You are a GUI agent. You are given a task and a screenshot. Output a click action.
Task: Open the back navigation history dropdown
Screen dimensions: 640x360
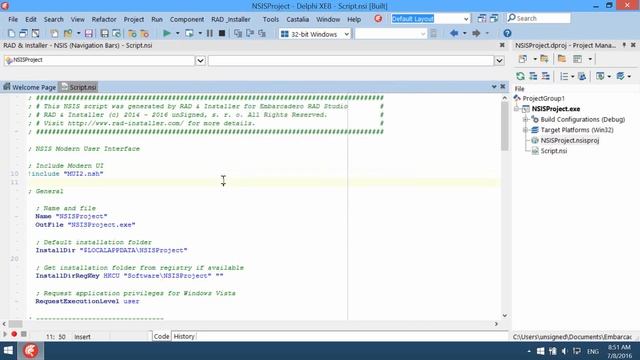point(464,33)
